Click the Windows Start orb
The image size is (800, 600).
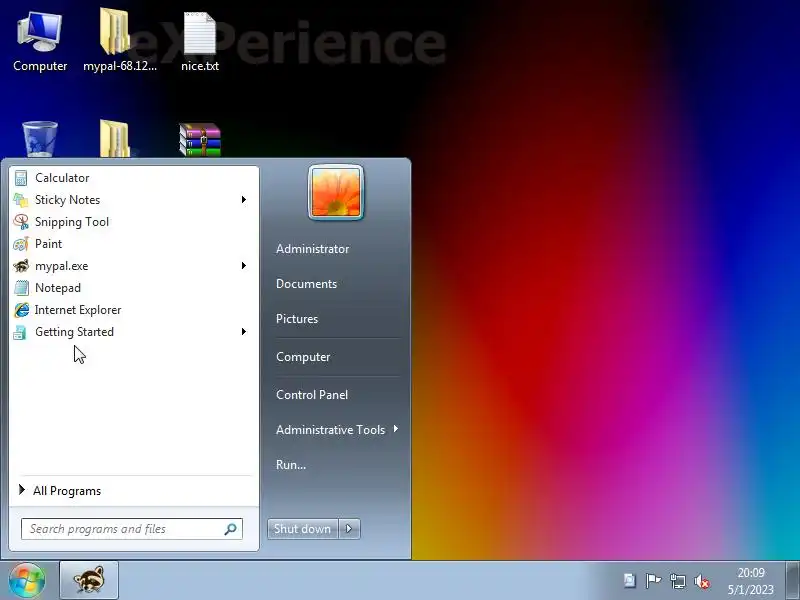pyautogui.click(x=27, y=581)
